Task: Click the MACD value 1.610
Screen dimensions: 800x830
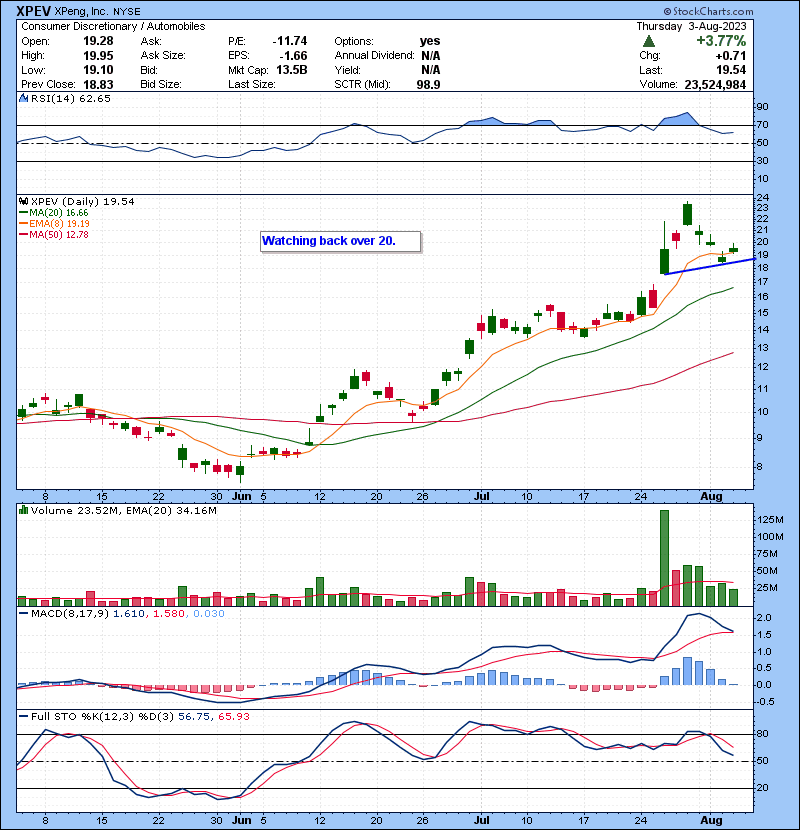Action: [x=129, y=614]
